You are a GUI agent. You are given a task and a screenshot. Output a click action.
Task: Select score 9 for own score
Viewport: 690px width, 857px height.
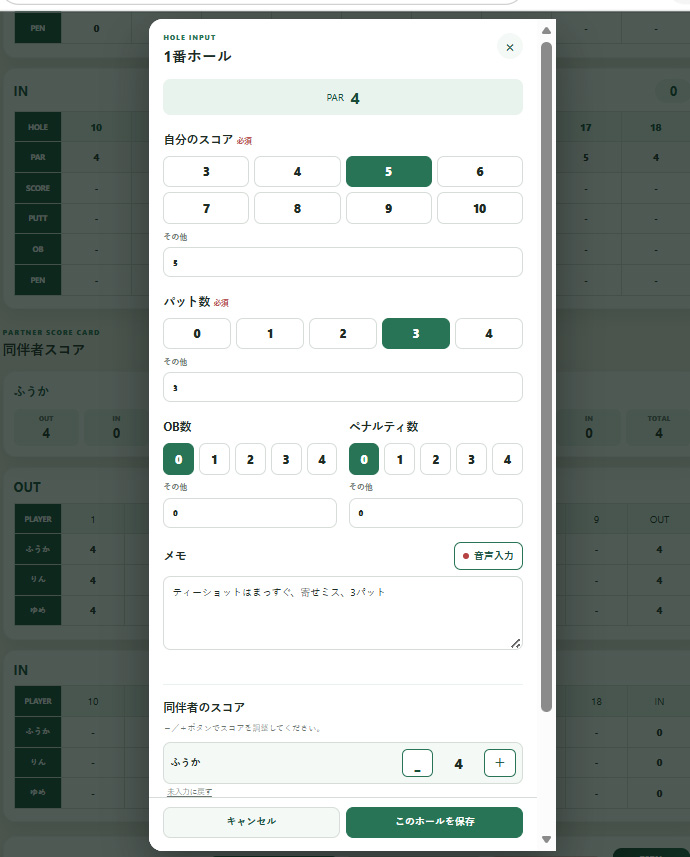click(x=389, y=208)
